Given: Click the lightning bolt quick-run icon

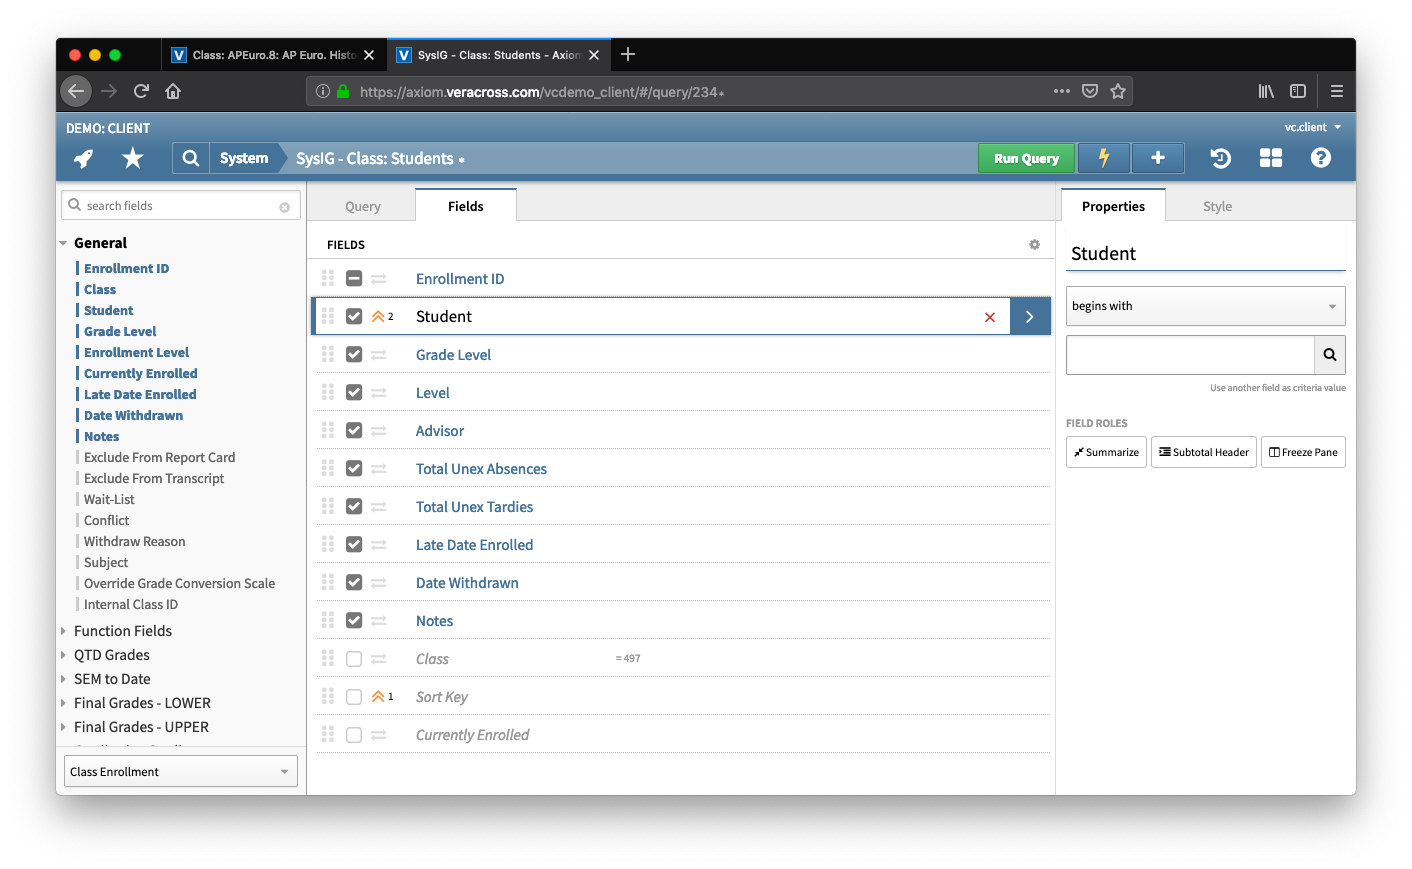Looking at the screenshot, I should coord(1104,158).
